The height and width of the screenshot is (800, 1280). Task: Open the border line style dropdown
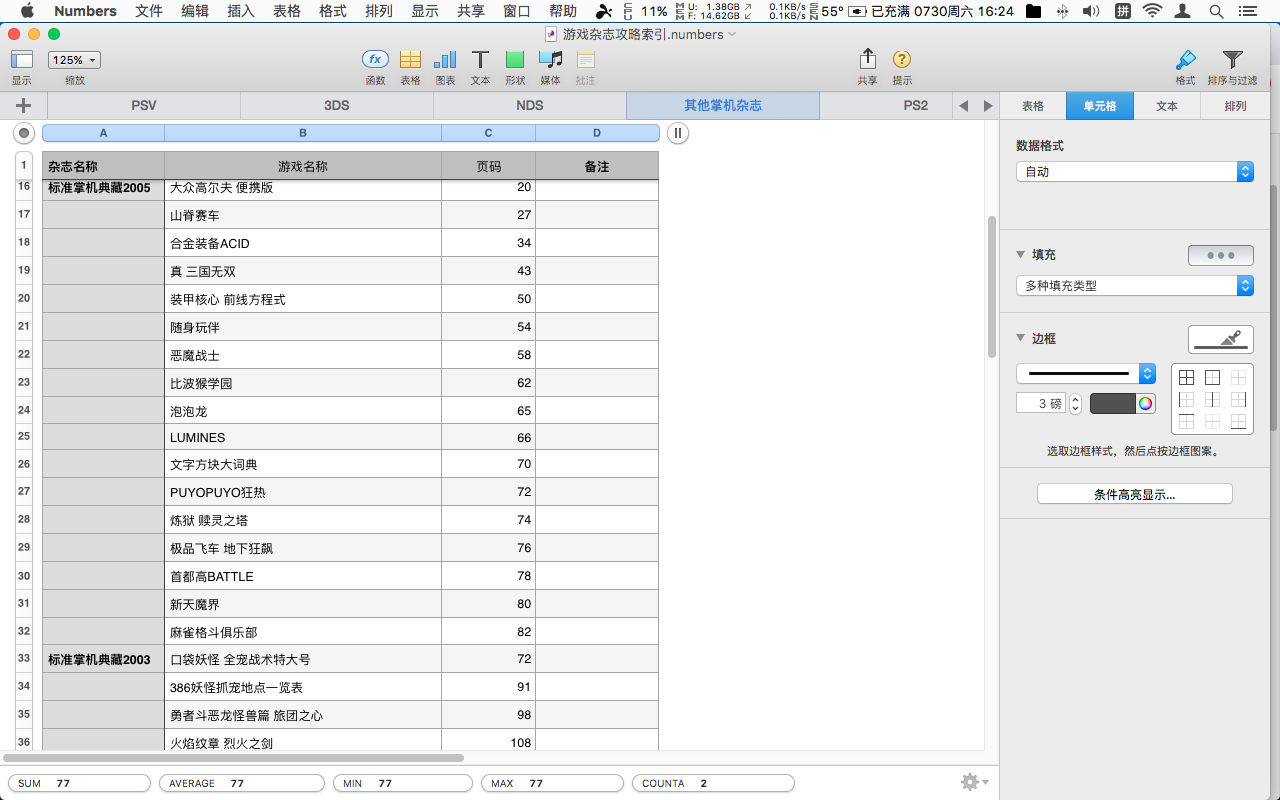[x=1086, y=374]
